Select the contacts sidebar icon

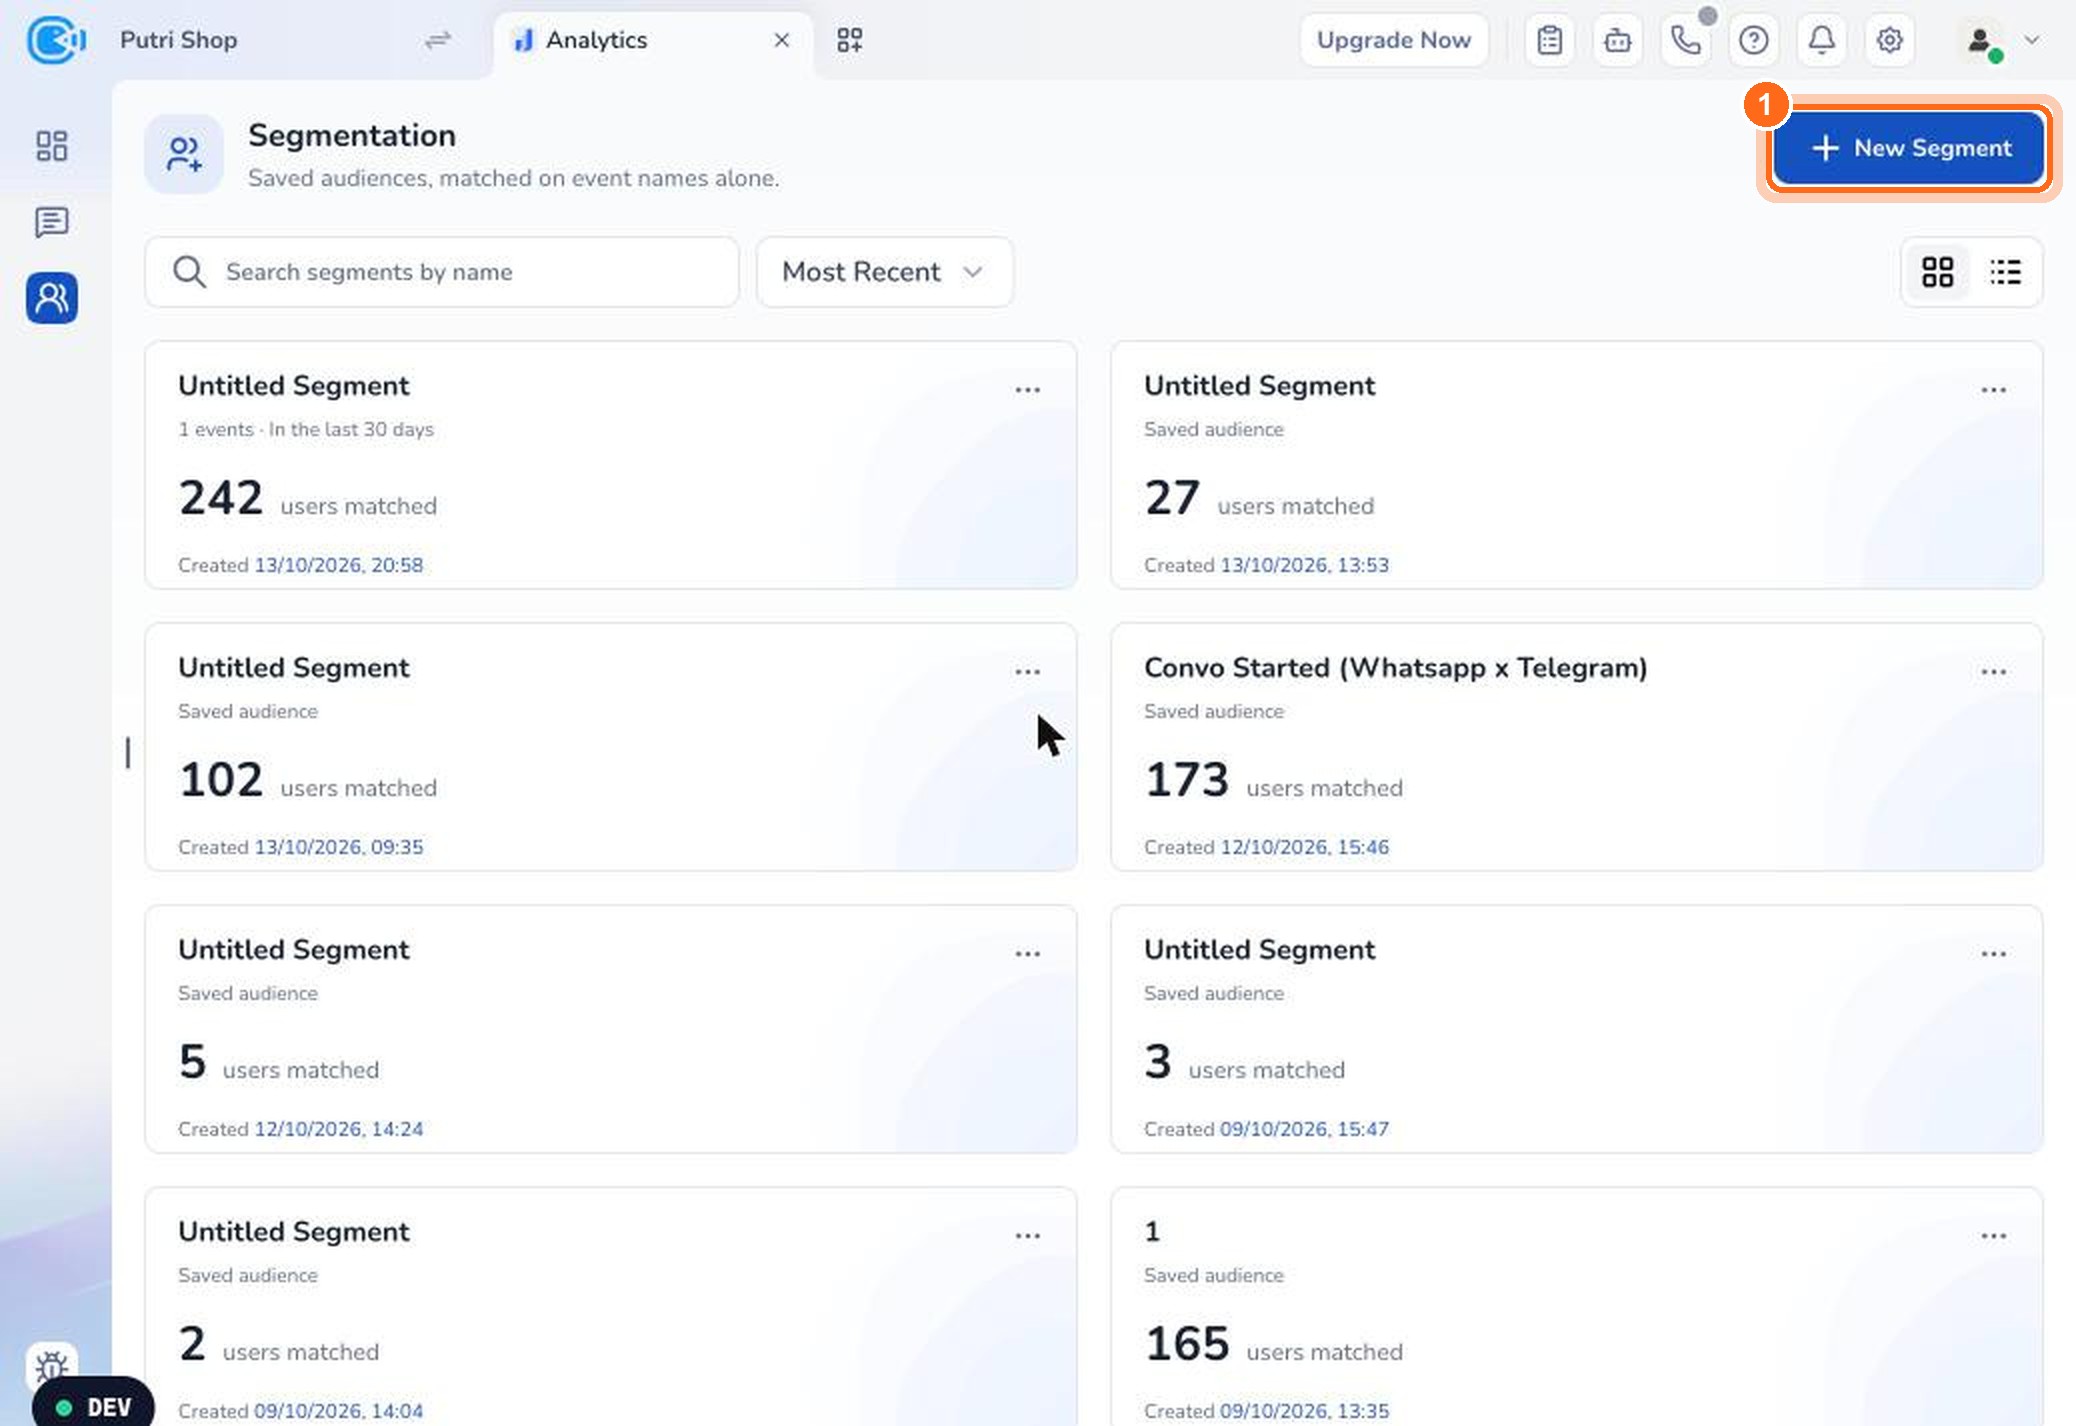tap(51, 298)
